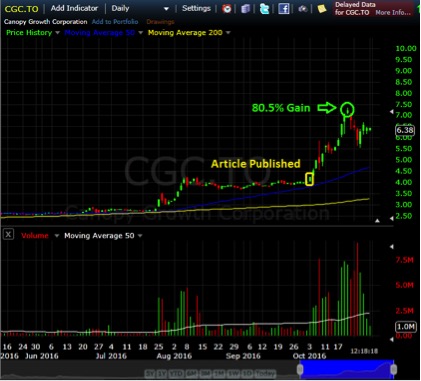Set range to 5Y
The height and width of the screenshot is (381, 421).
tap(149, 373)
